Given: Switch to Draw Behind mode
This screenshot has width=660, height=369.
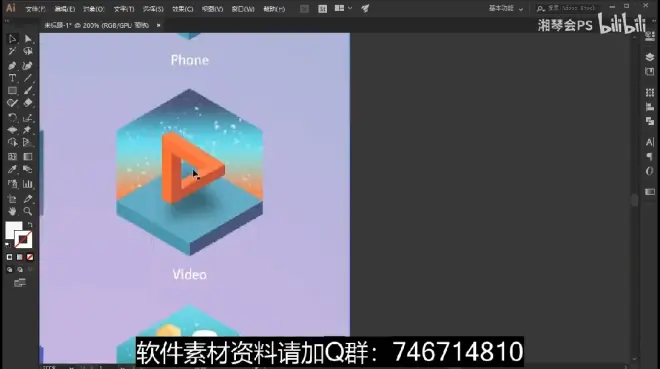Looking at the screenshot, I should (x=20, y=270).
